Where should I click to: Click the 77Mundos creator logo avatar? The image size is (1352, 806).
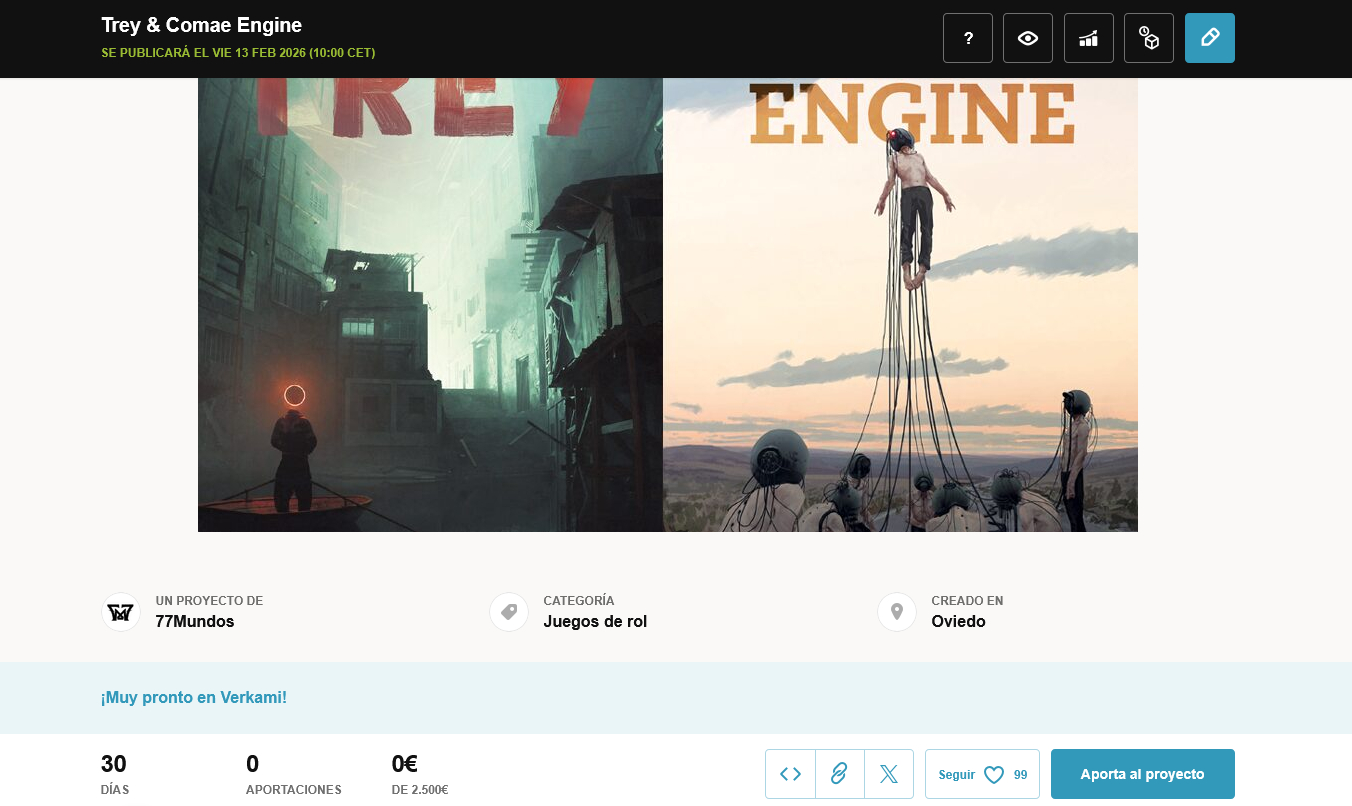tap(121, 612)
